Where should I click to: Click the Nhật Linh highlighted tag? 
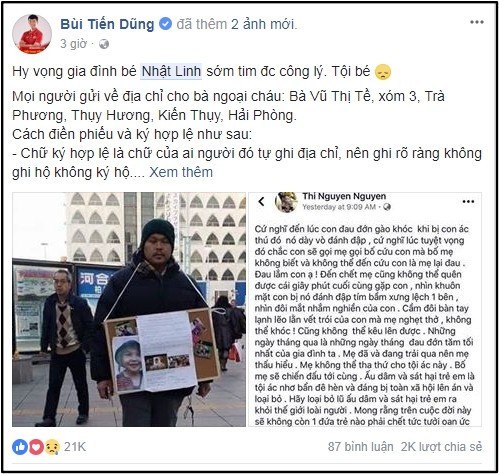(x=171, y=71)
